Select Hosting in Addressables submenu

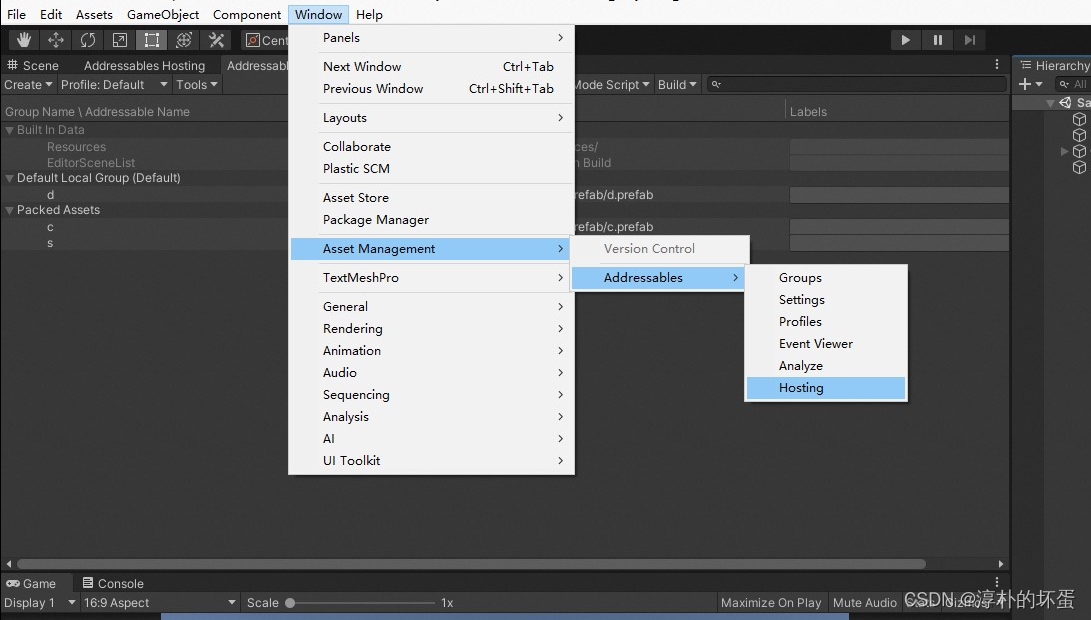826,388
